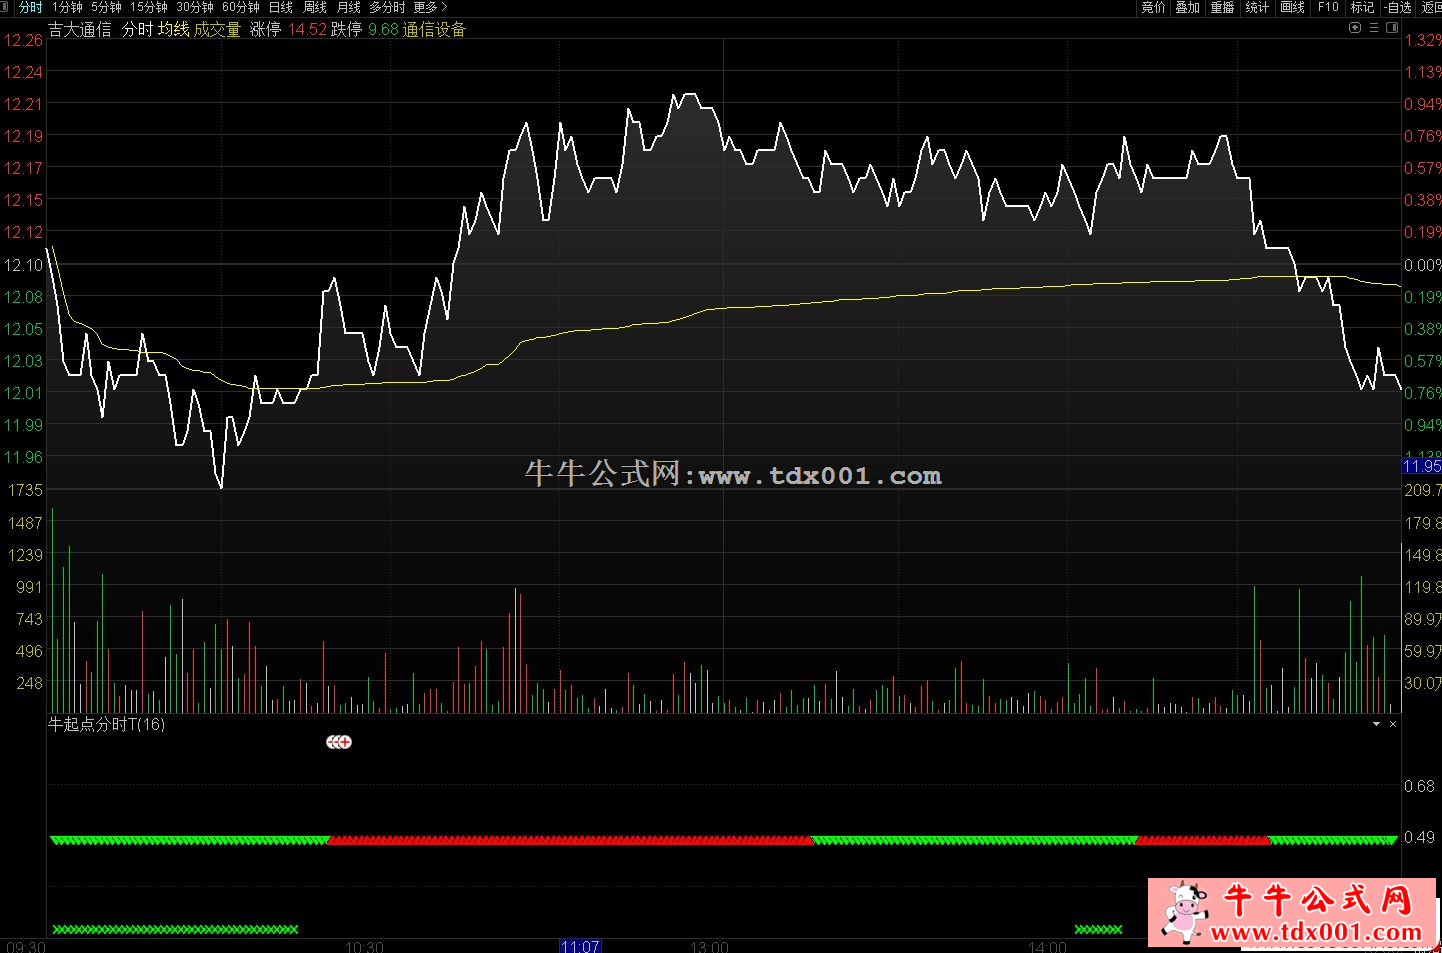Open the three-line list menu icon
1442x953 pixels.
tap(1374, 28)
